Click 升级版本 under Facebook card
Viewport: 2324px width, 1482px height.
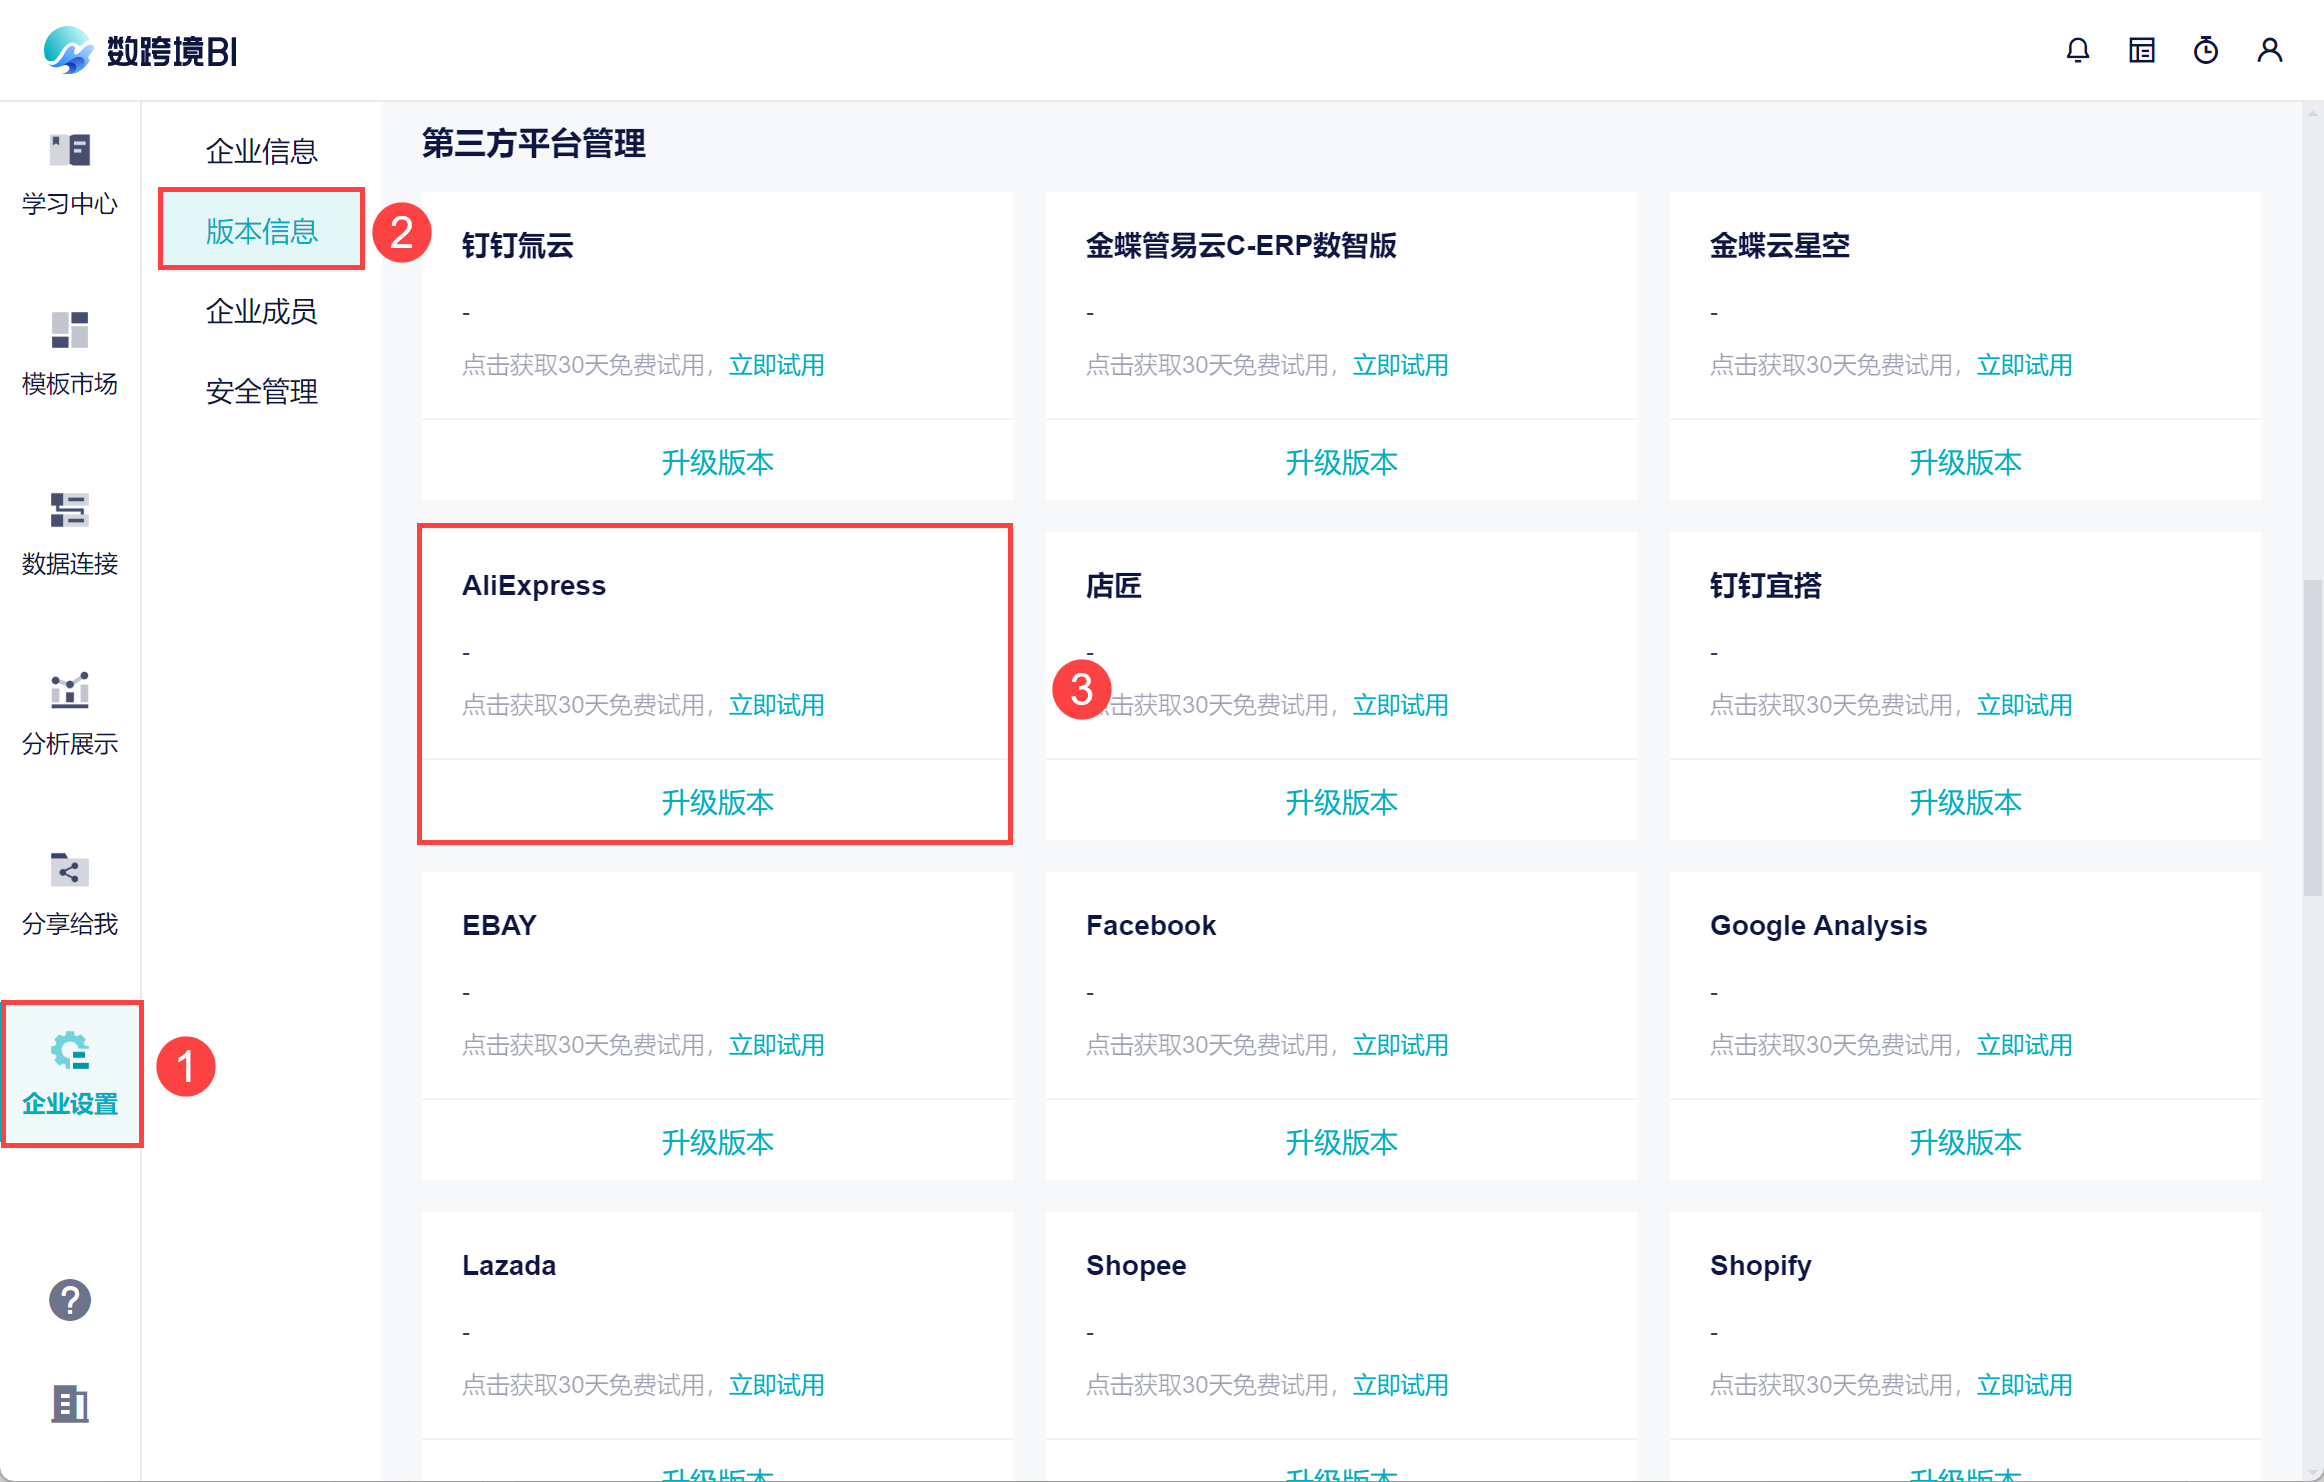click(1342, 1142)
